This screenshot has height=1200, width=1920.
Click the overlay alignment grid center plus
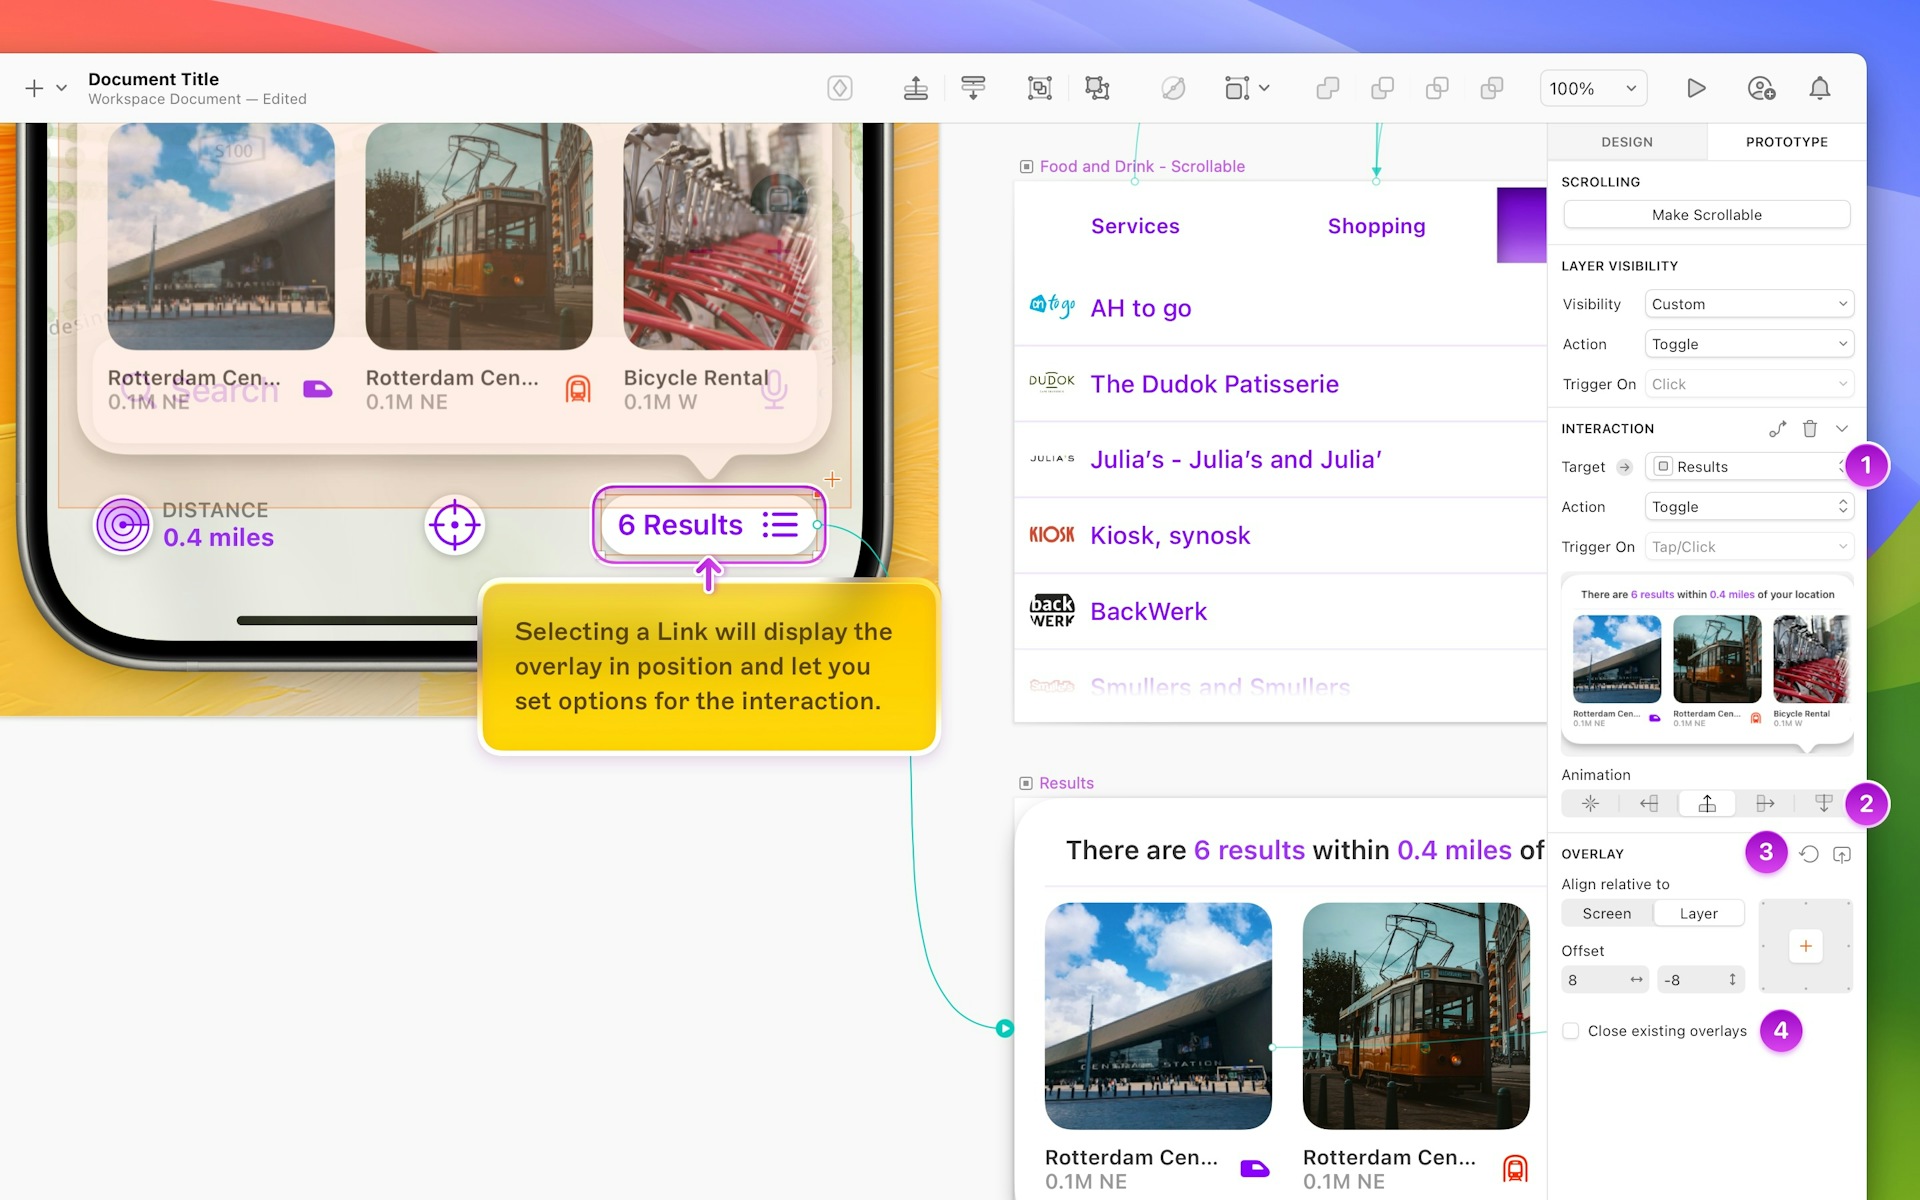[1806, 946]
